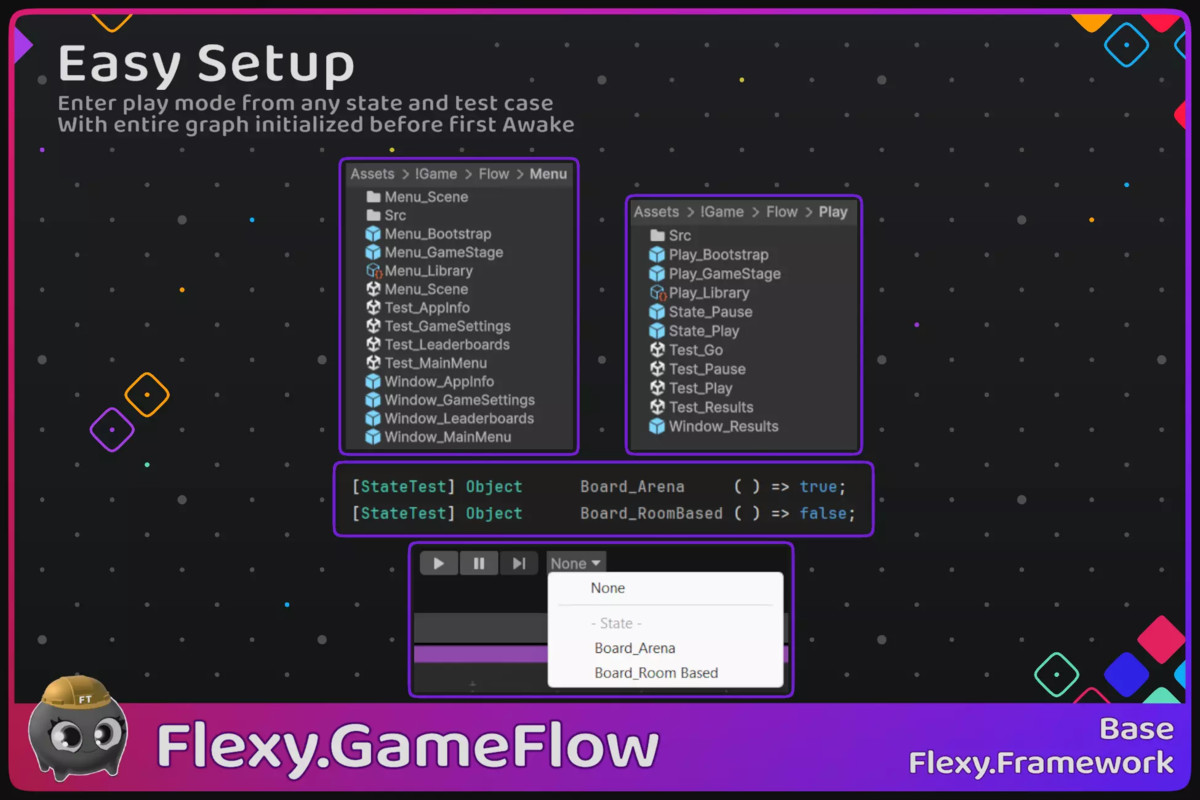The image size is (1200, 800).
Task: Click the true value in code
Action: 818,487
